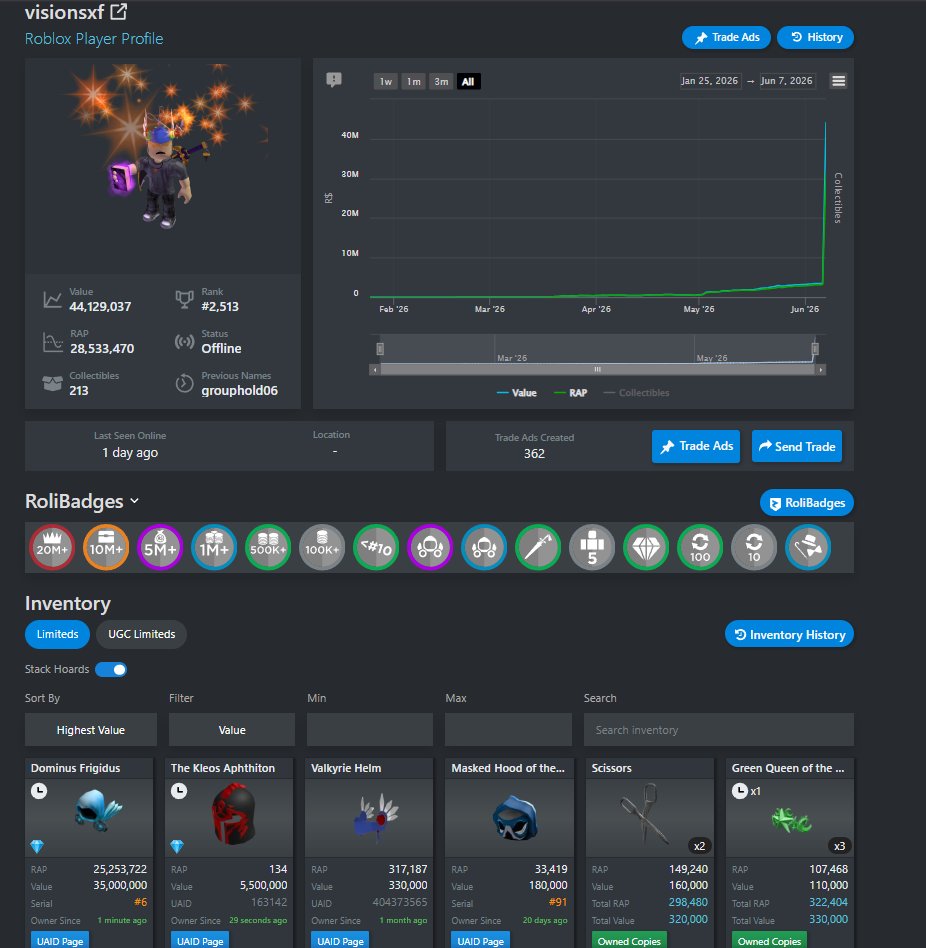This screenshot has height=948, width=926.
Task: Click the <#10 serial RoliBadge
Action: 376,548
